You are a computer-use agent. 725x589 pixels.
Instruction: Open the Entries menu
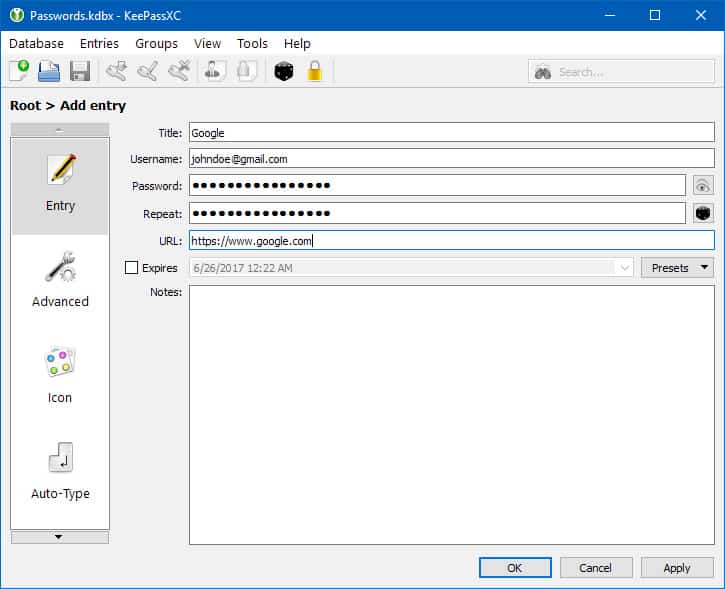point(99,43)
